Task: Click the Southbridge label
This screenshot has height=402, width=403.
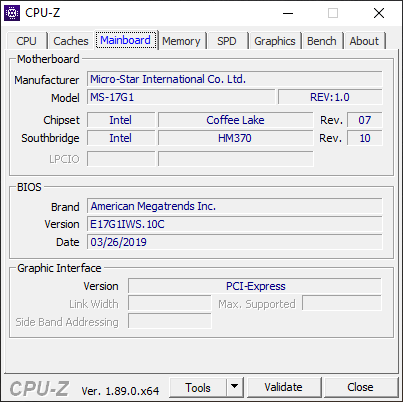Action: [50, 138]
